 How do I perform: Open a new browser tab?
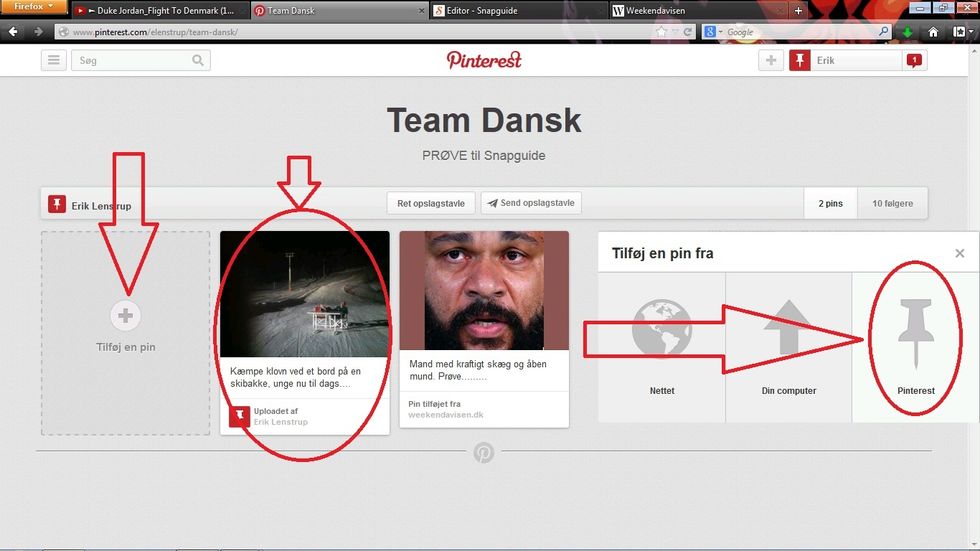click(798, 11)
